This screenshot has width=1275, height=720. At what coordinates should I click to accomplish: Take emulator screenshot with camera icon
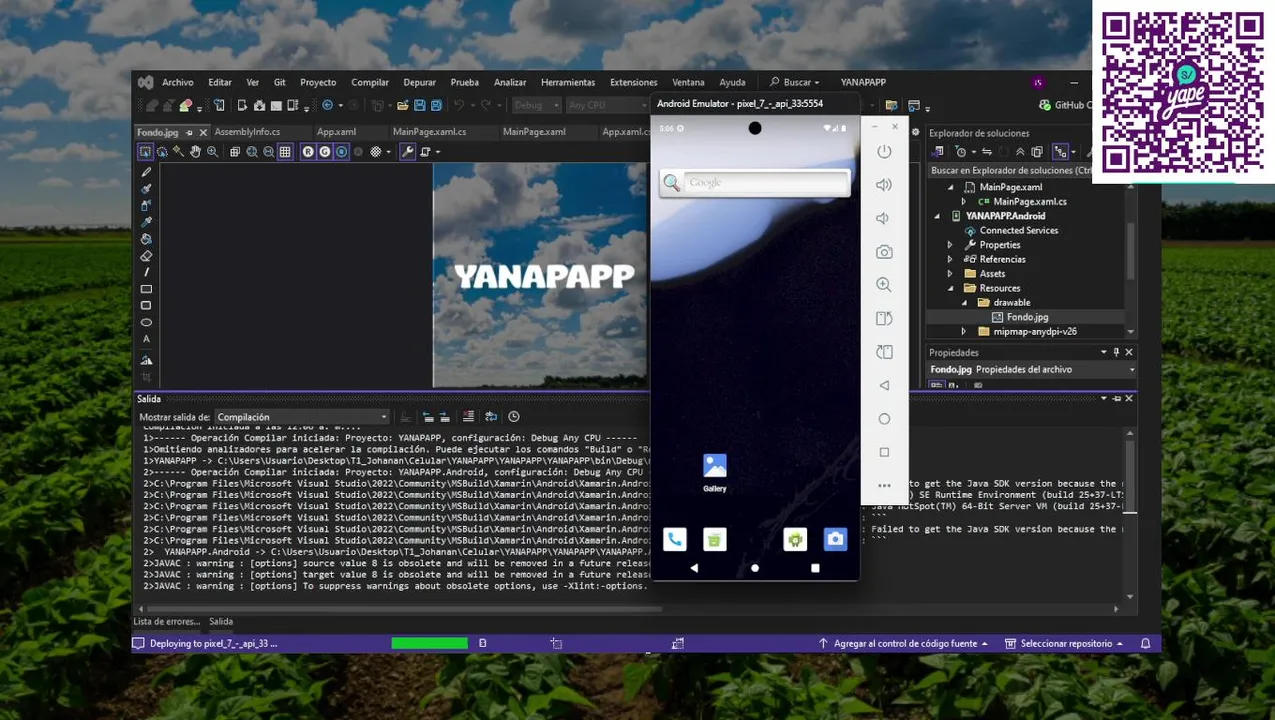click(884, 252)
